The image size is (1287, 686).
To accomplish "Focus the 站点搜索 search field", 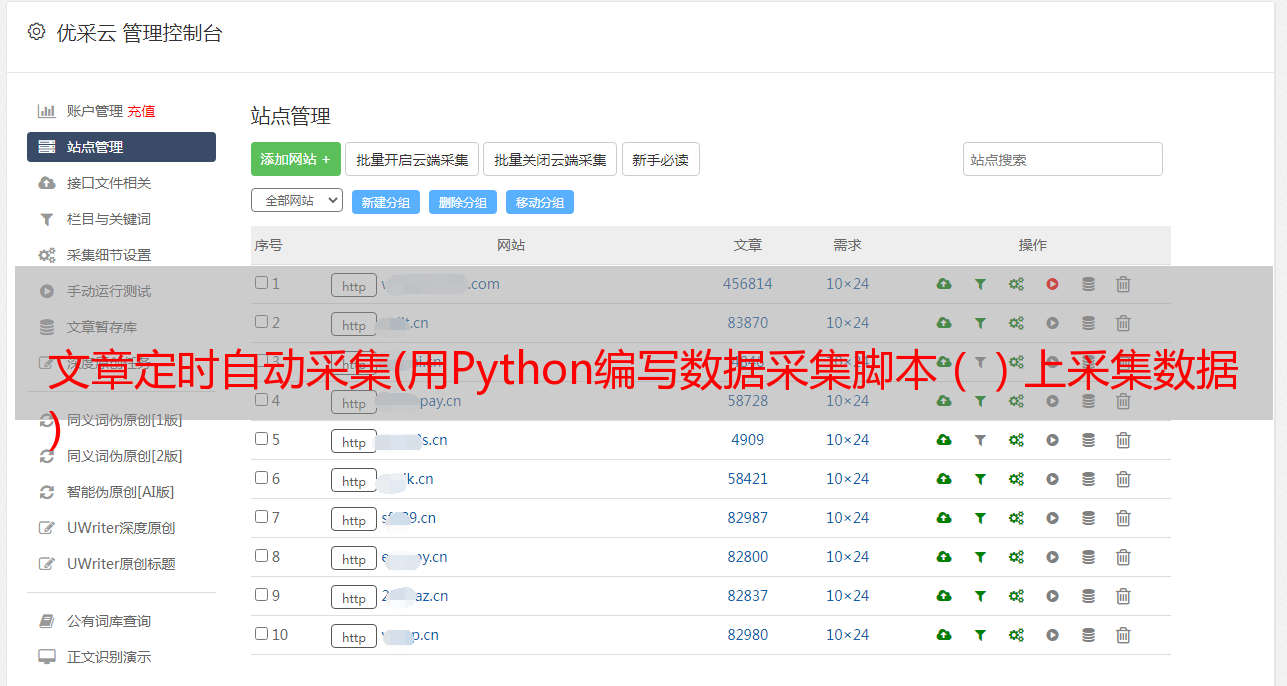I will [1063, 159].
